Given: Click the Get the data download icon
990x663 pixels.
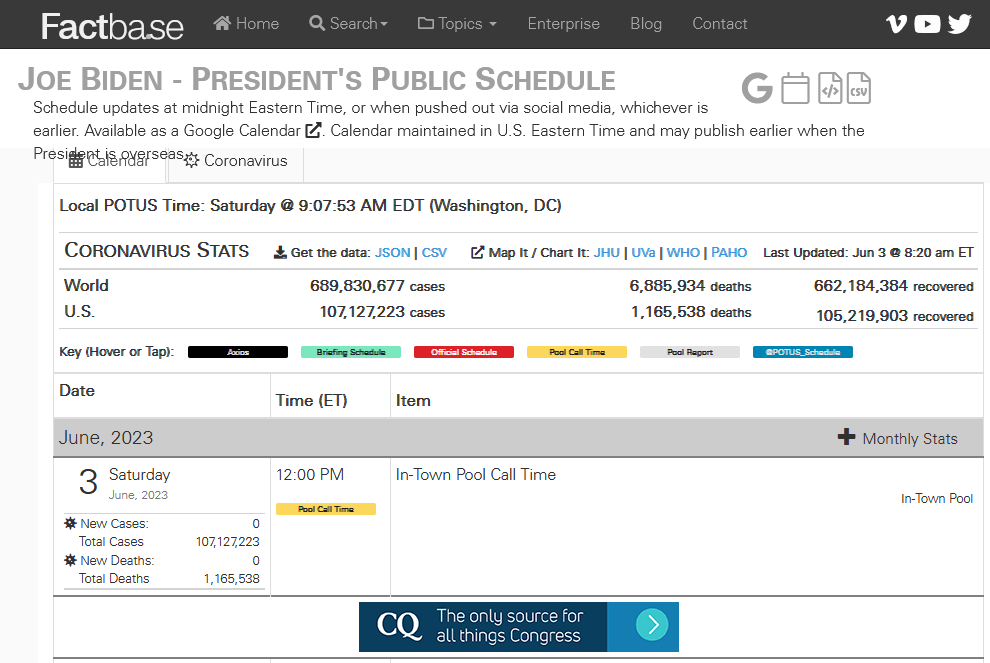Looking at the screenshot, I should click(x=280, y=253).
